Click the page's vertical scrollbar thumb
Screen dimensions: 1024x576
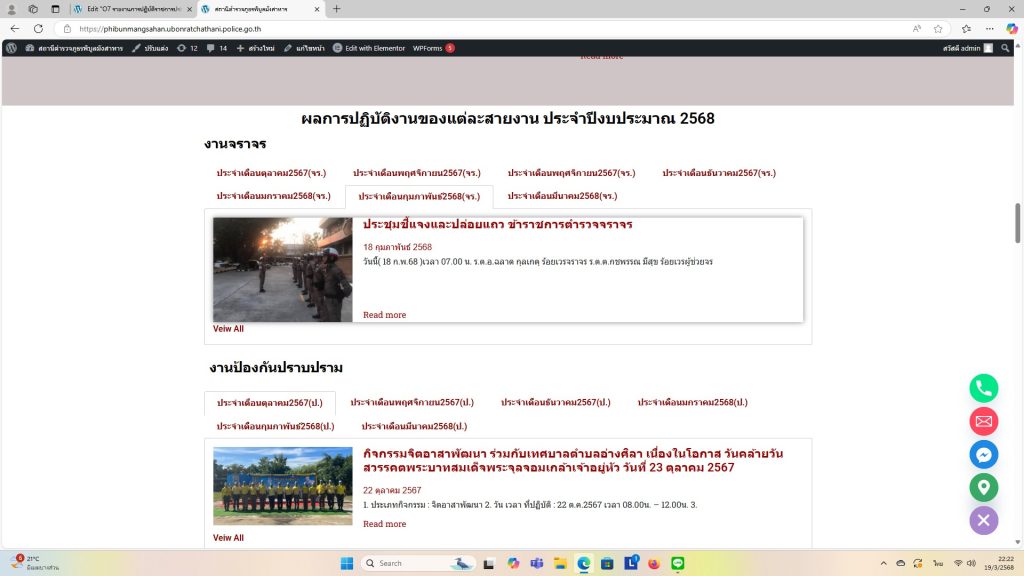coord(1018,222)
